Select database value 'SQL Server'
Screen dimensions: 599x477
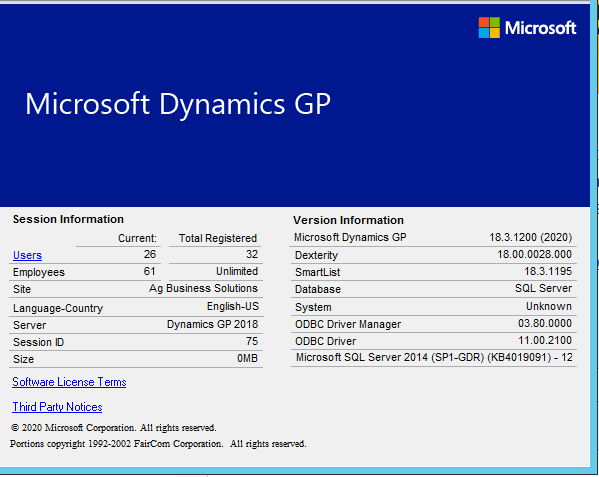tap(544, 288)
